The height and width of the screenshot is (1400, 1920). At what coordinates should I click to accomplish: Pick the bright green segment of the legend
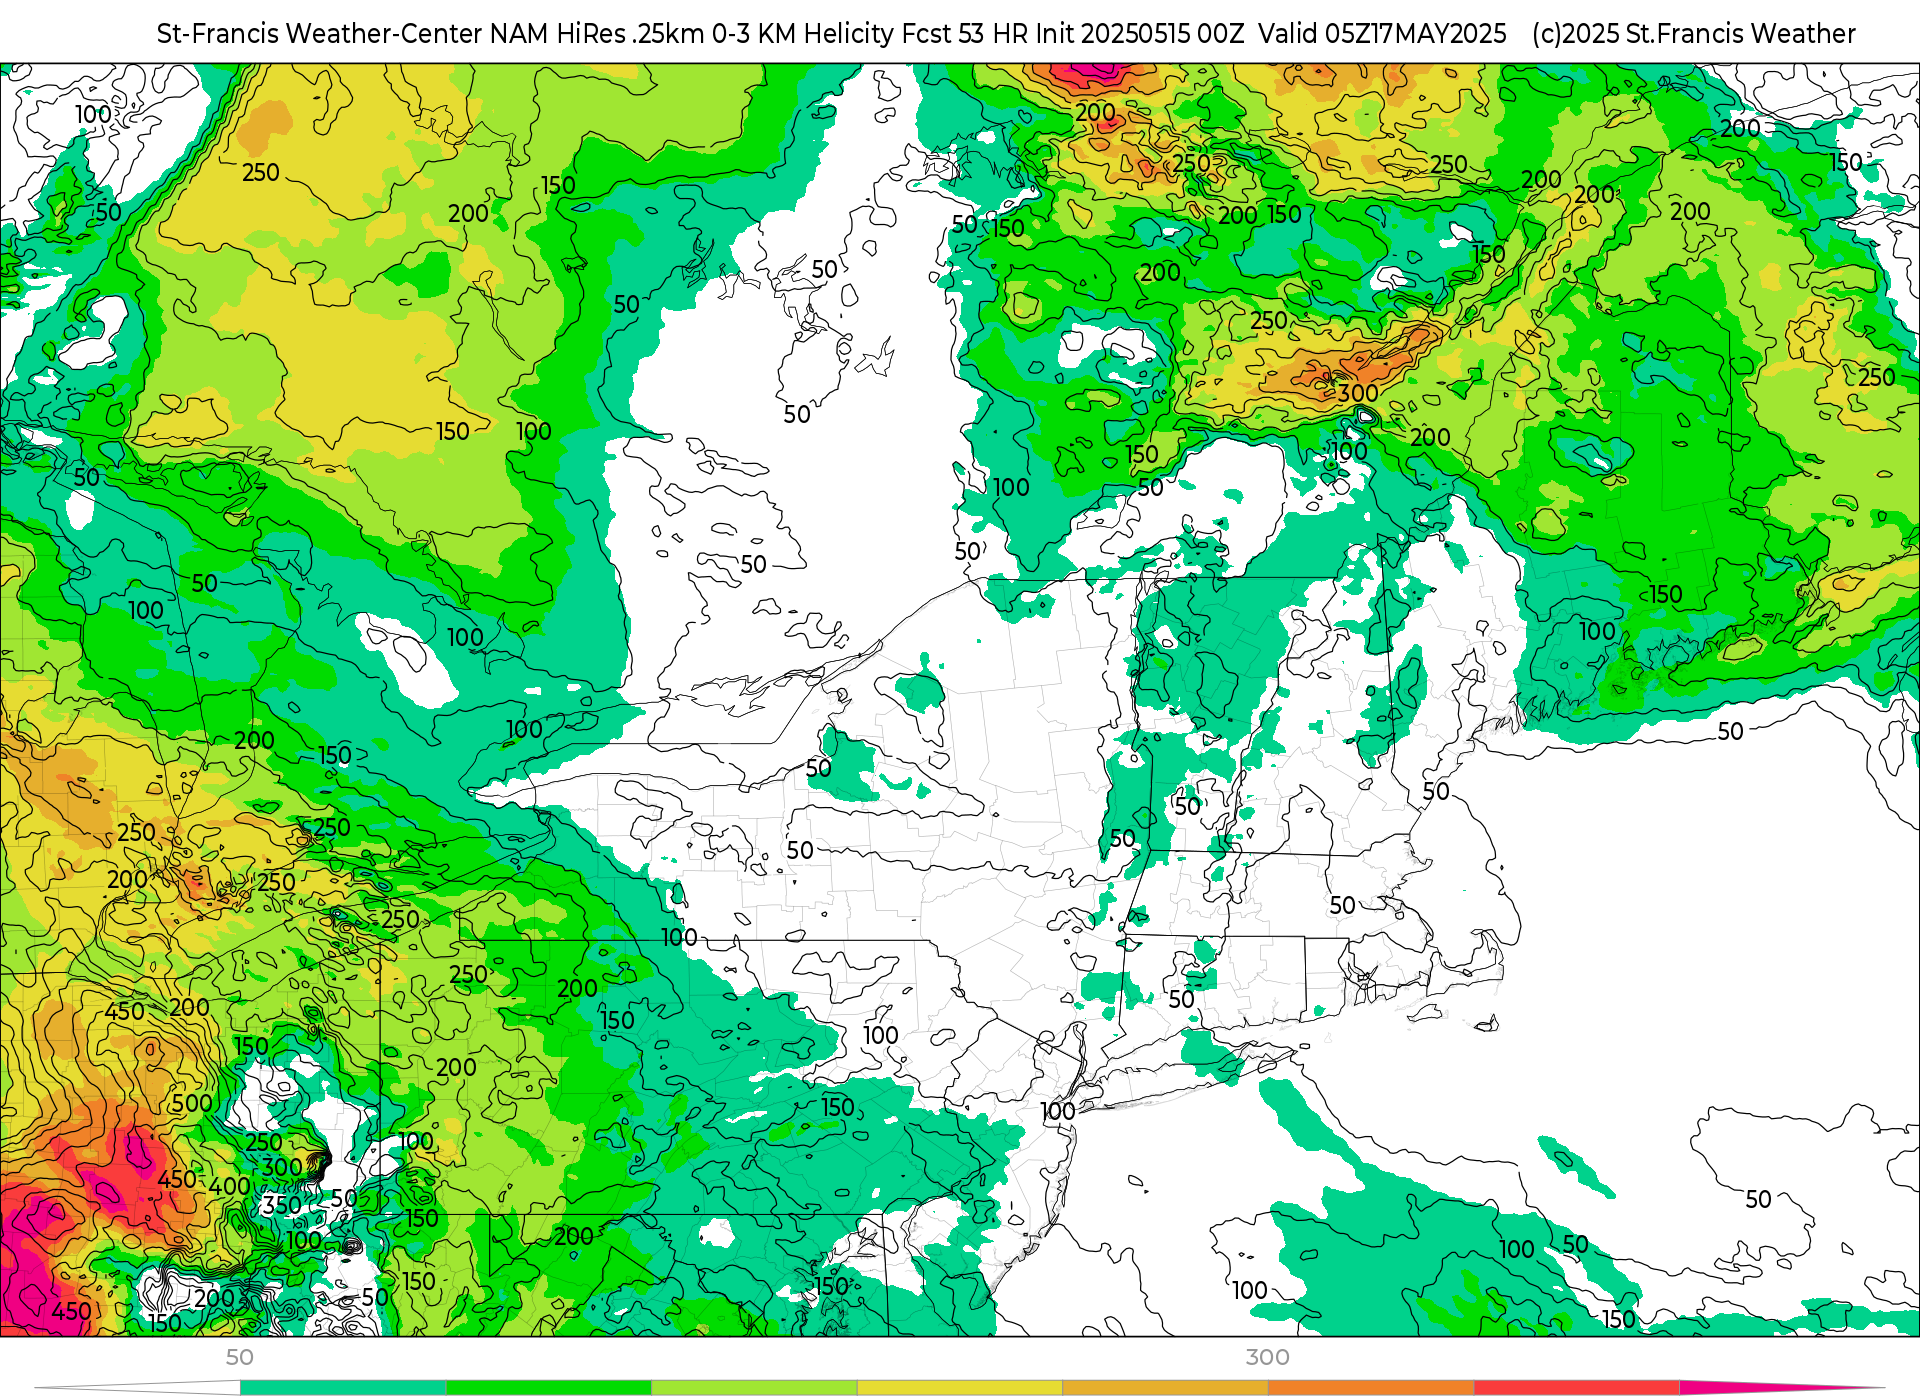pos(549,1388)
